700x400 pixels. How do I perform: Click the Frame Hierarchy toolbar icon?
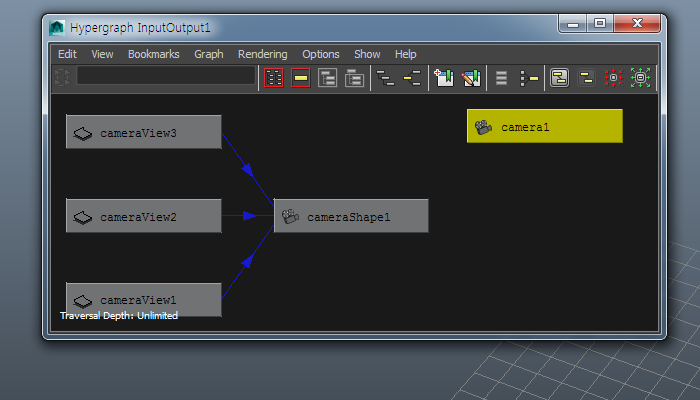[327, 78]
